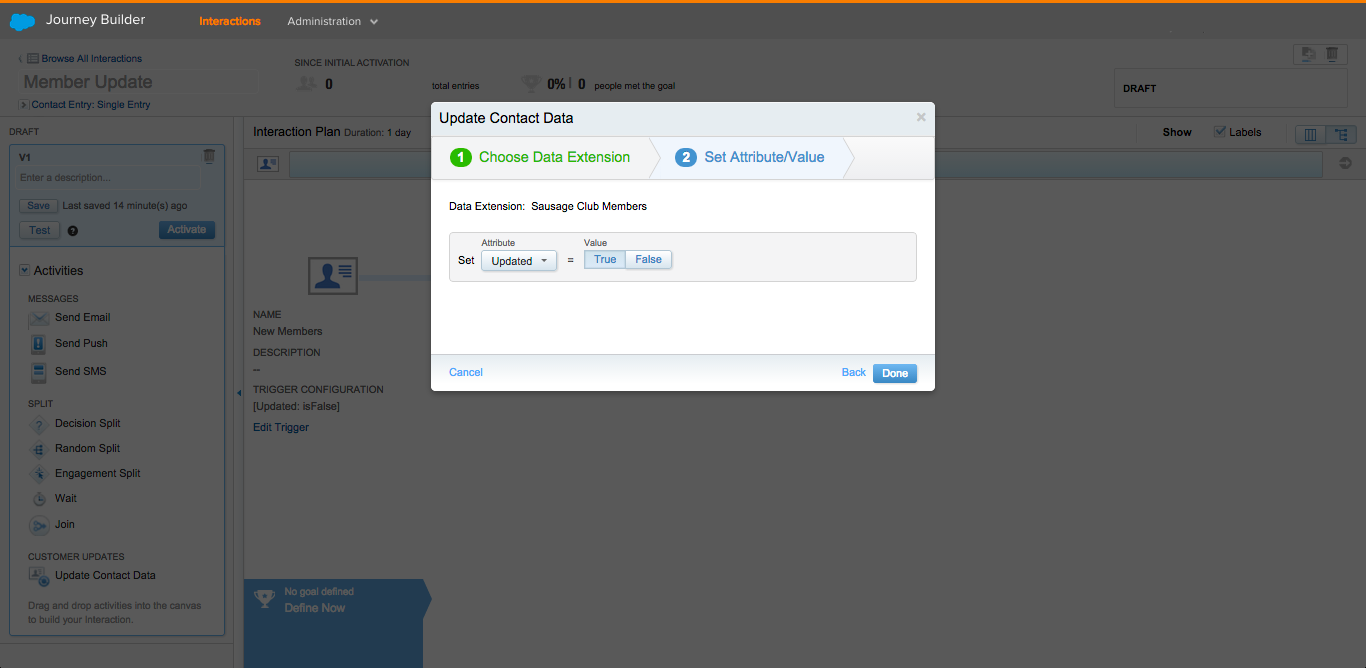This screenshot has height=668, width=1366.
Task: Select the Set Attribute/Value step
Action: [750, 157]
